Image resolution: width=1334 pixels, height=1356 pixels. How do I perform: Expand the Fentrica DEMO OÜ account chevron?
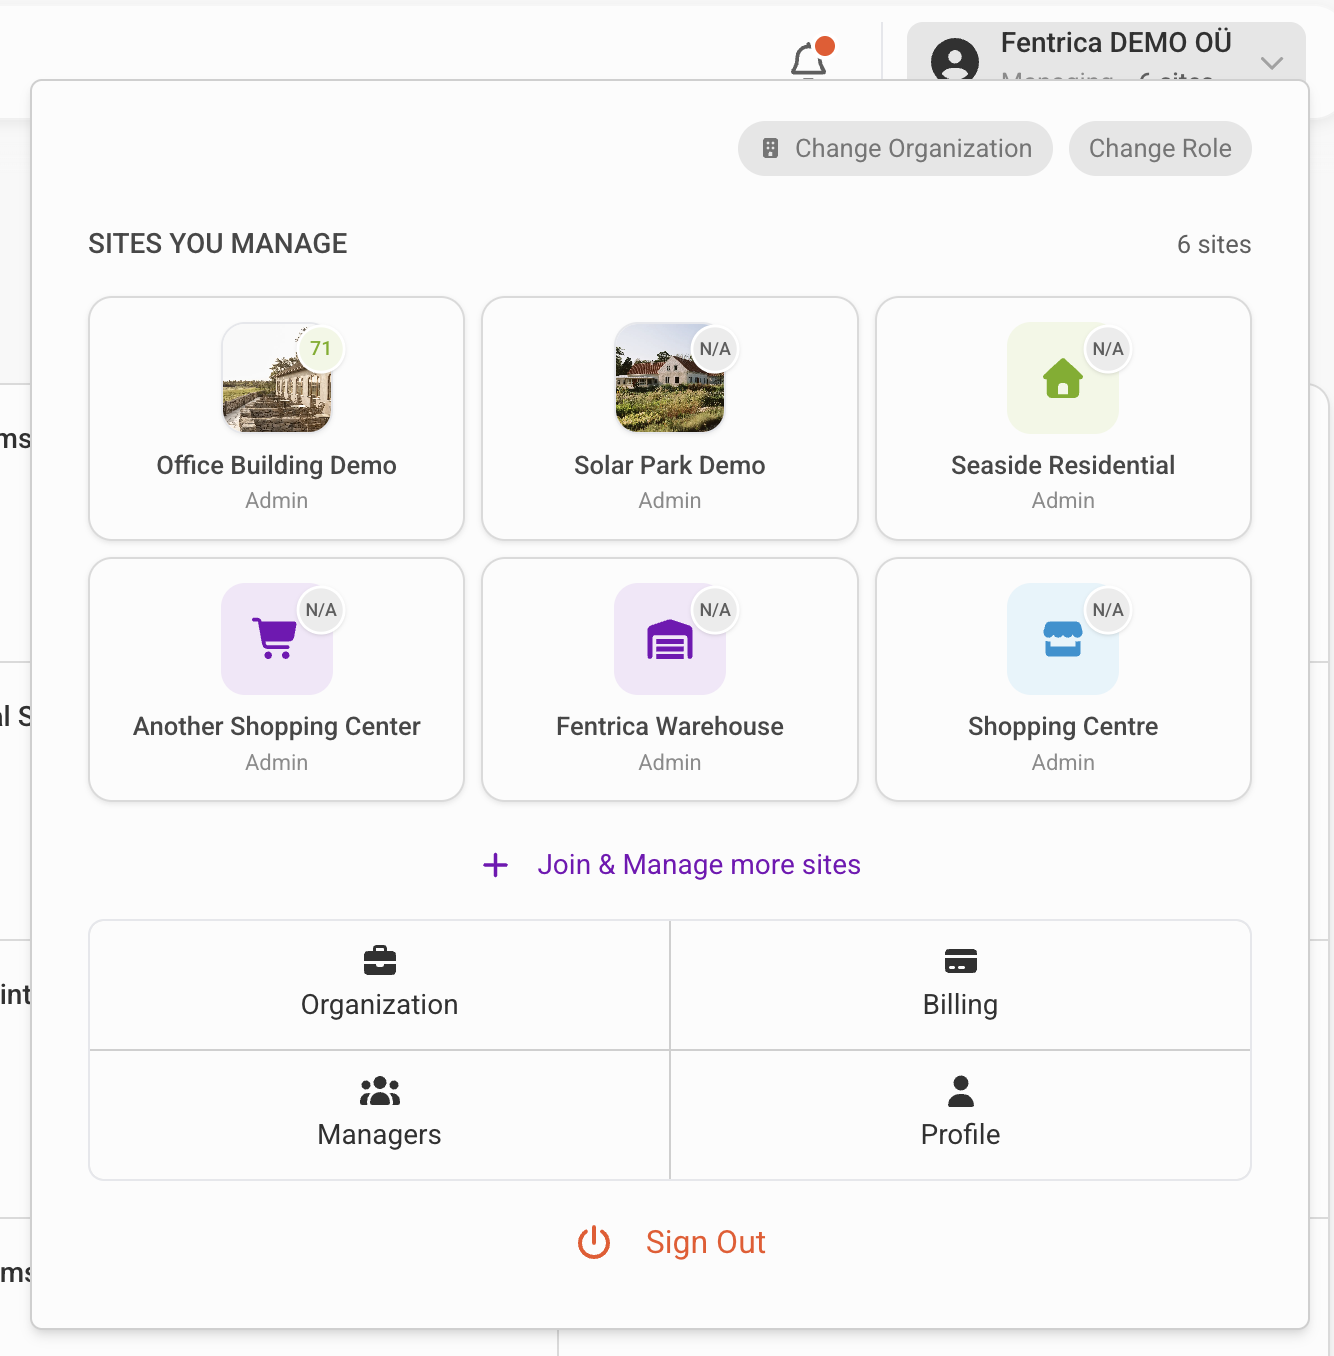coord(1272,63)
